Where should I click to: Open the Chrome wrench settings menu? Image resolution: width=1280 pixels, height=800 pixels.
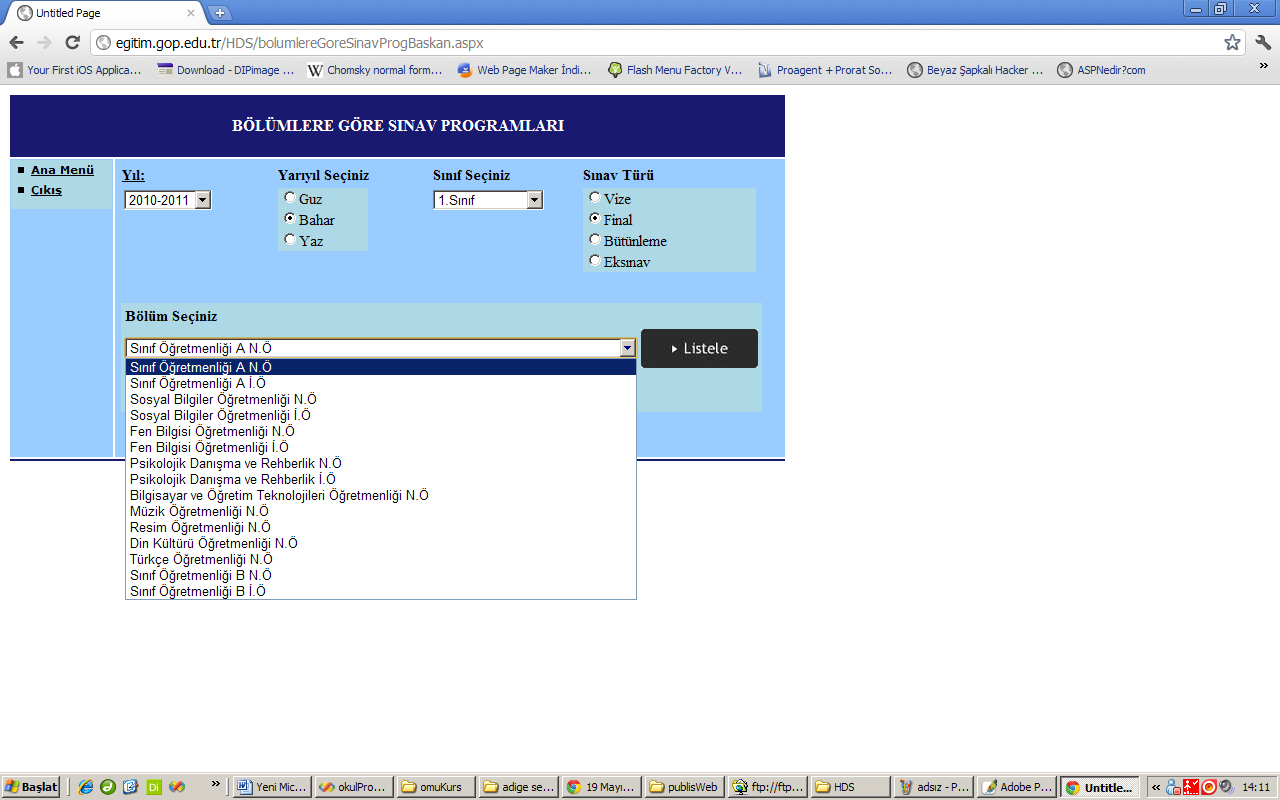(x=1262, y=42)
